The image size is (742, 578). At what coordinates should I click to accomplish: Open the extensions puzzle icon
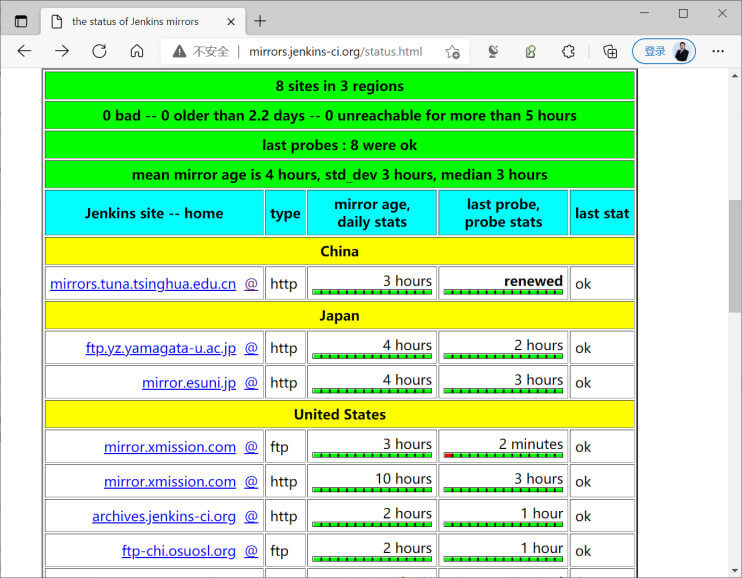[568, 51]
